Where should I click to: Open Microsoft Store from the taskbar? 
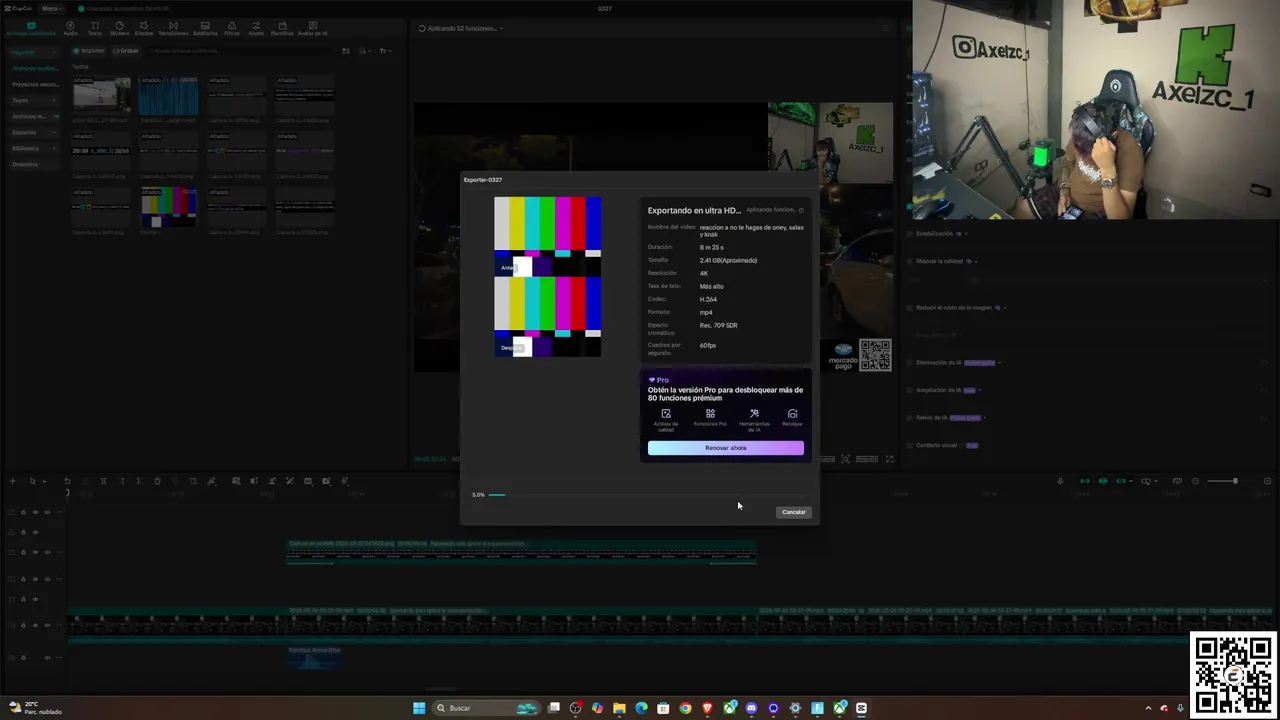point(663,708)
